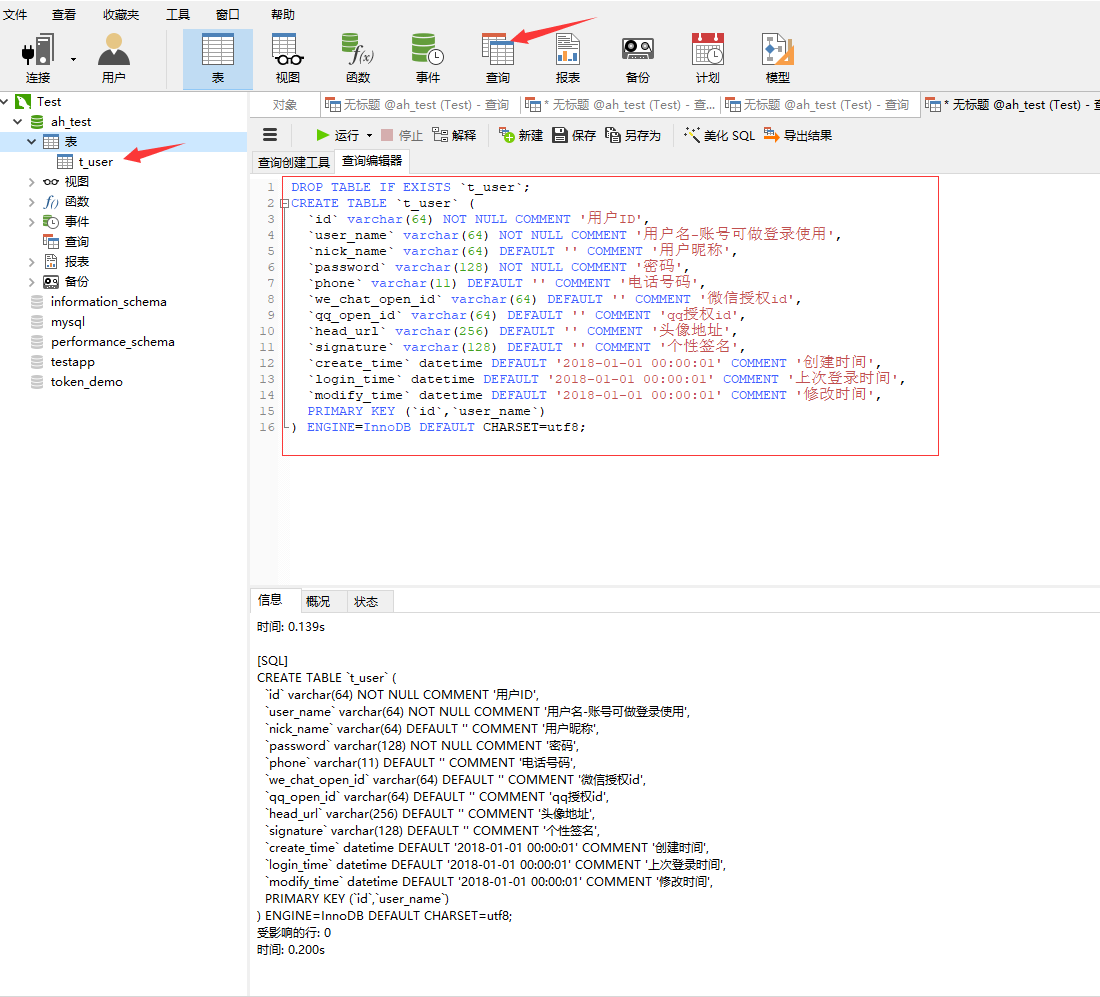Open the 文件 menu

coord(15,14)
